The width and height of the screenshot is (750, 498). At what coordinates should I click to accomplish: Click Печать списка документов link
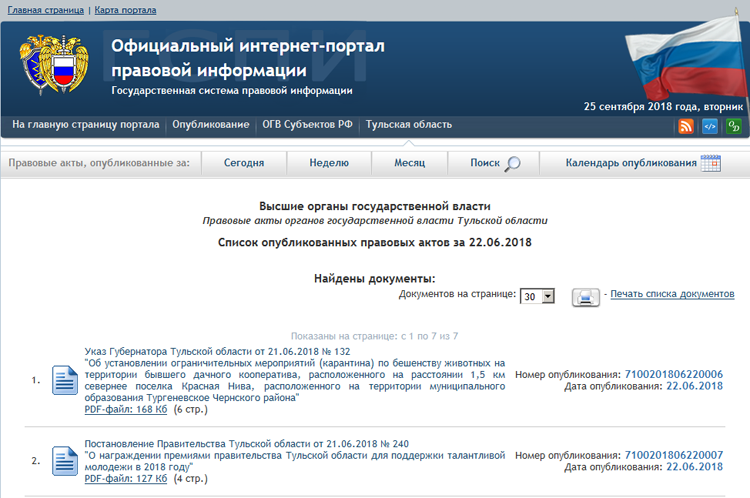pos(672,294)
